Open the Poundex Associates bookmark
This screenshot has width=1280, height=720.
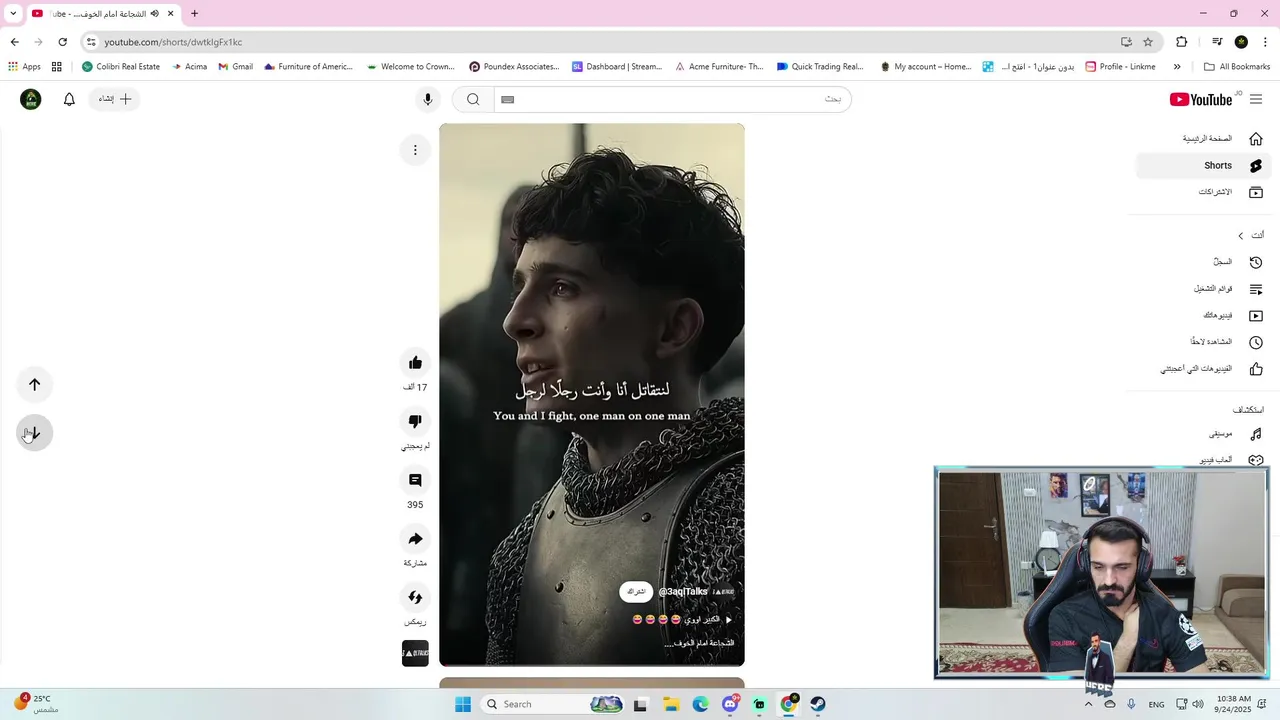(x=514, y=67)
